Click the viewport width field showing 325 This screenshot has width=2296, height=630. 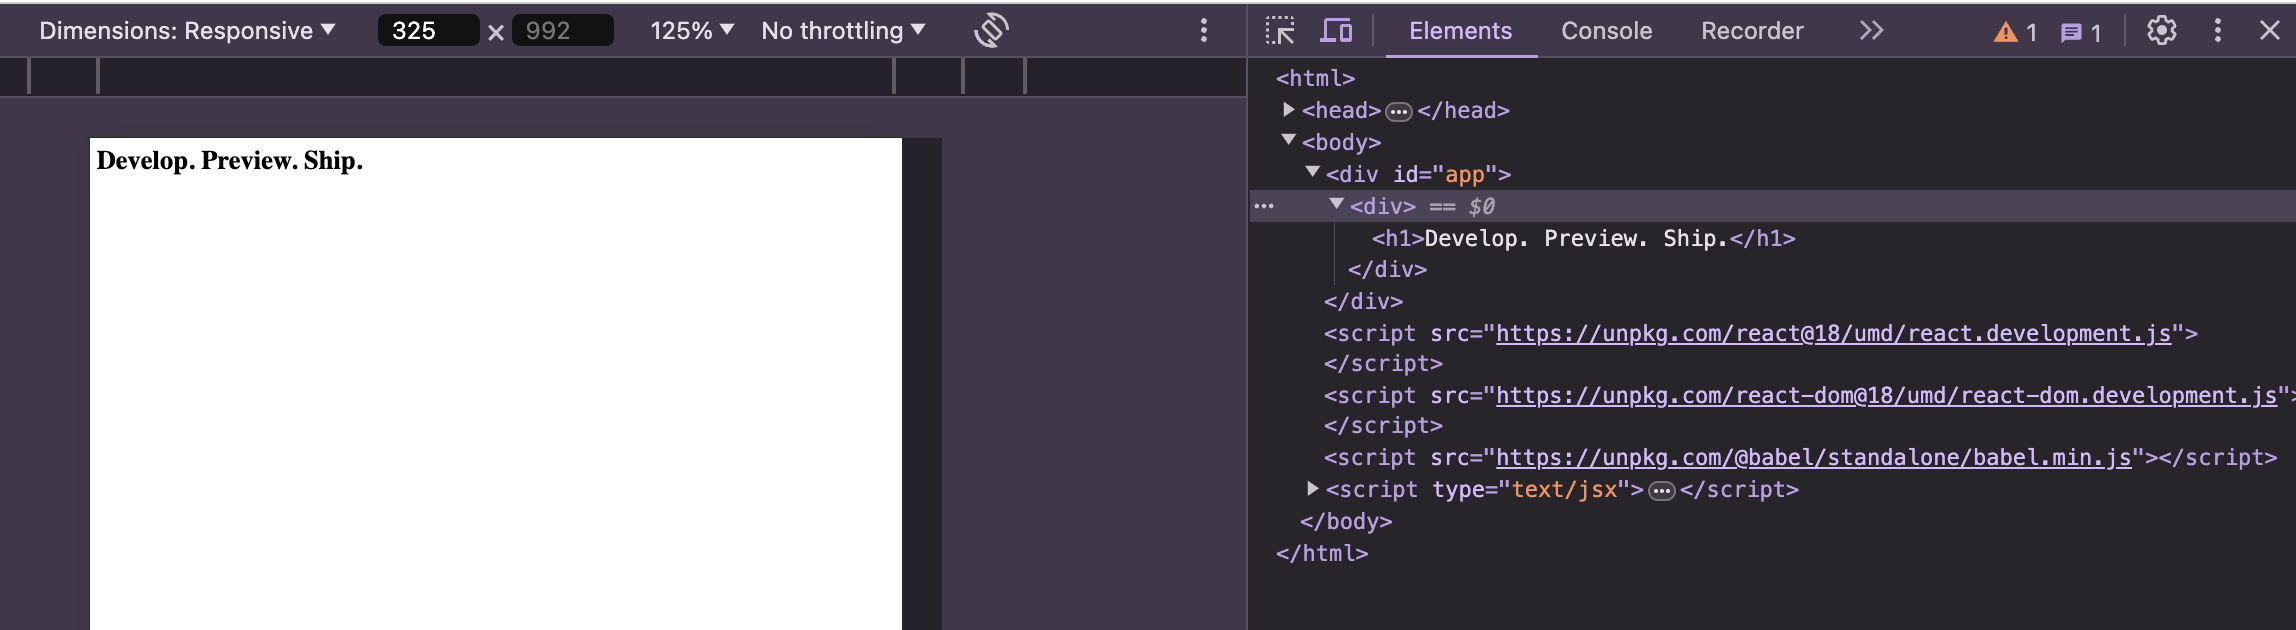(x=427, y=31)
